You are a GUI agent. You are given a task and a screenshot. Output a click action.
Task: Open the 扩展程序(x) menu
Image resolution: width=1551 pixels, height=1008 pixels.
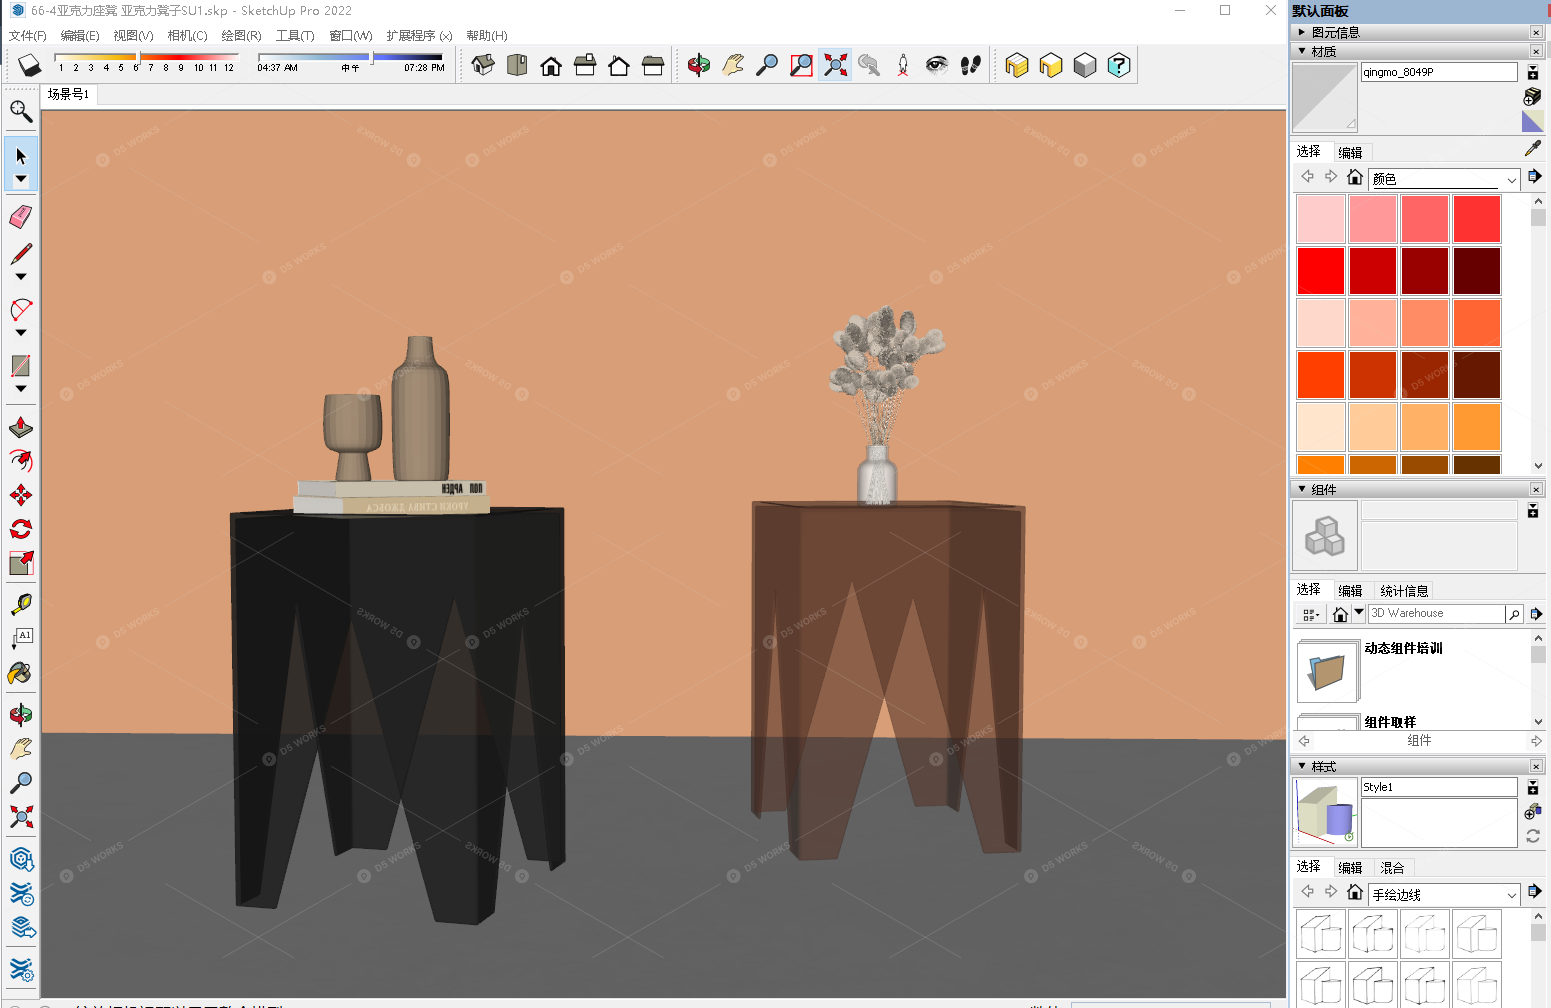click(419, 35)
